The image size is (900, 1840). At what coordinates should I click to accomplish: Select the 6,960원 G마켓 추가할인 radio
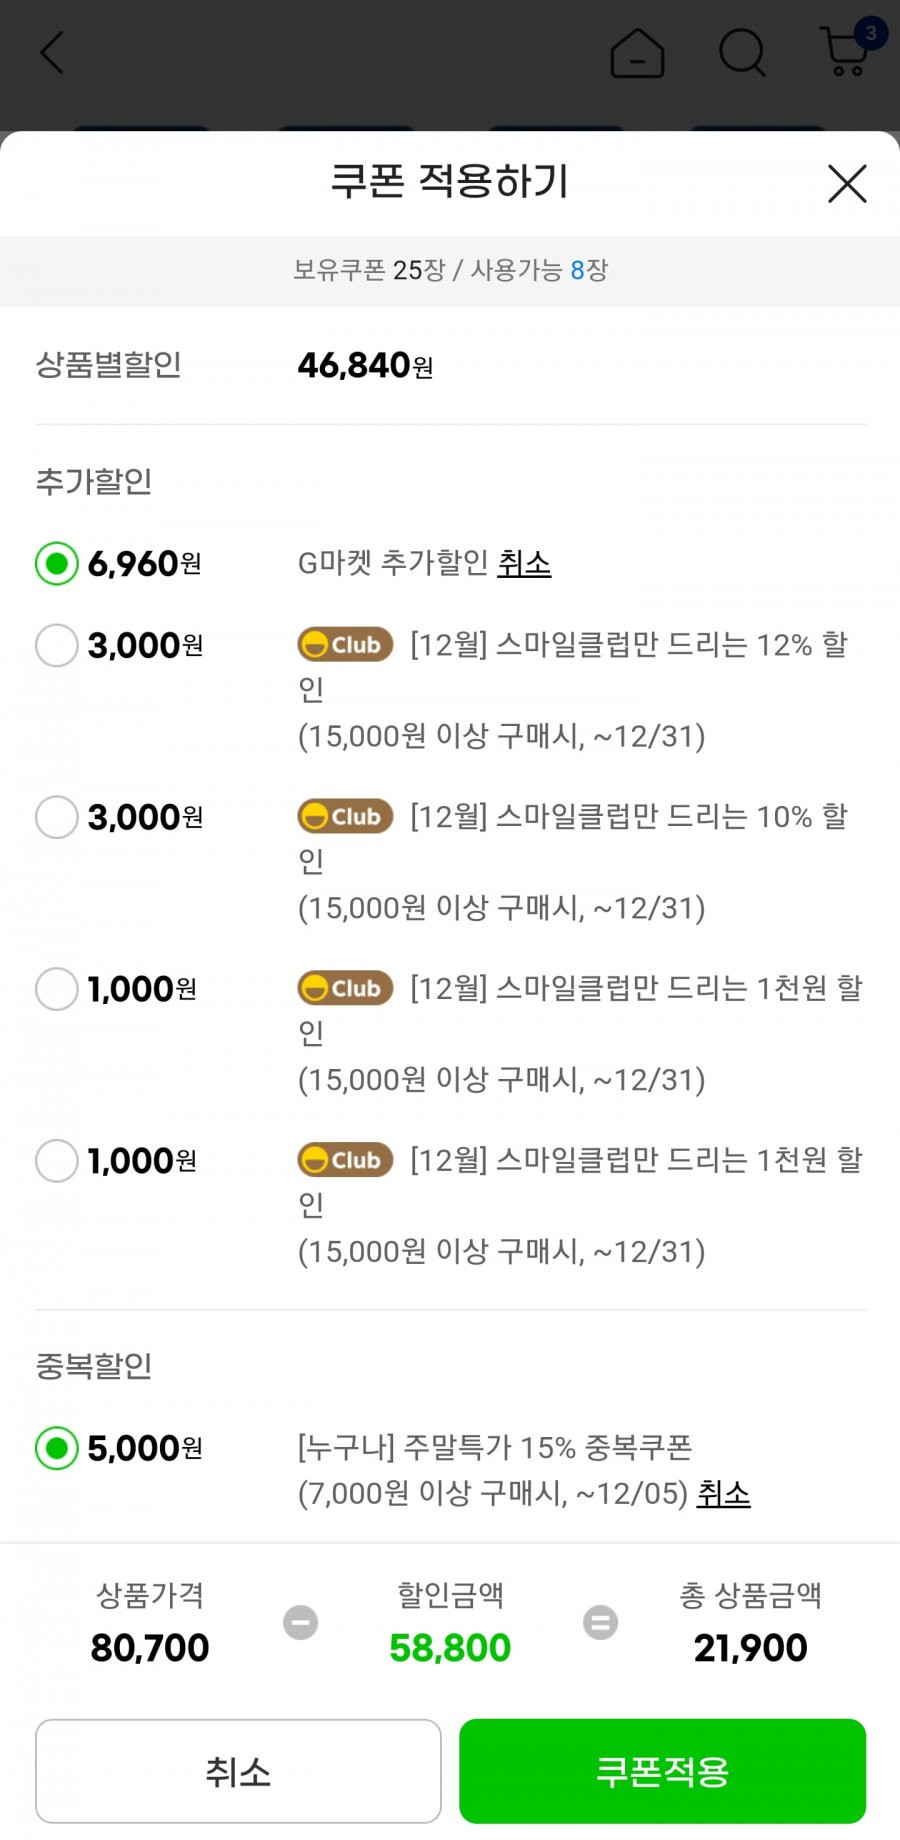(x=57, y=564)
